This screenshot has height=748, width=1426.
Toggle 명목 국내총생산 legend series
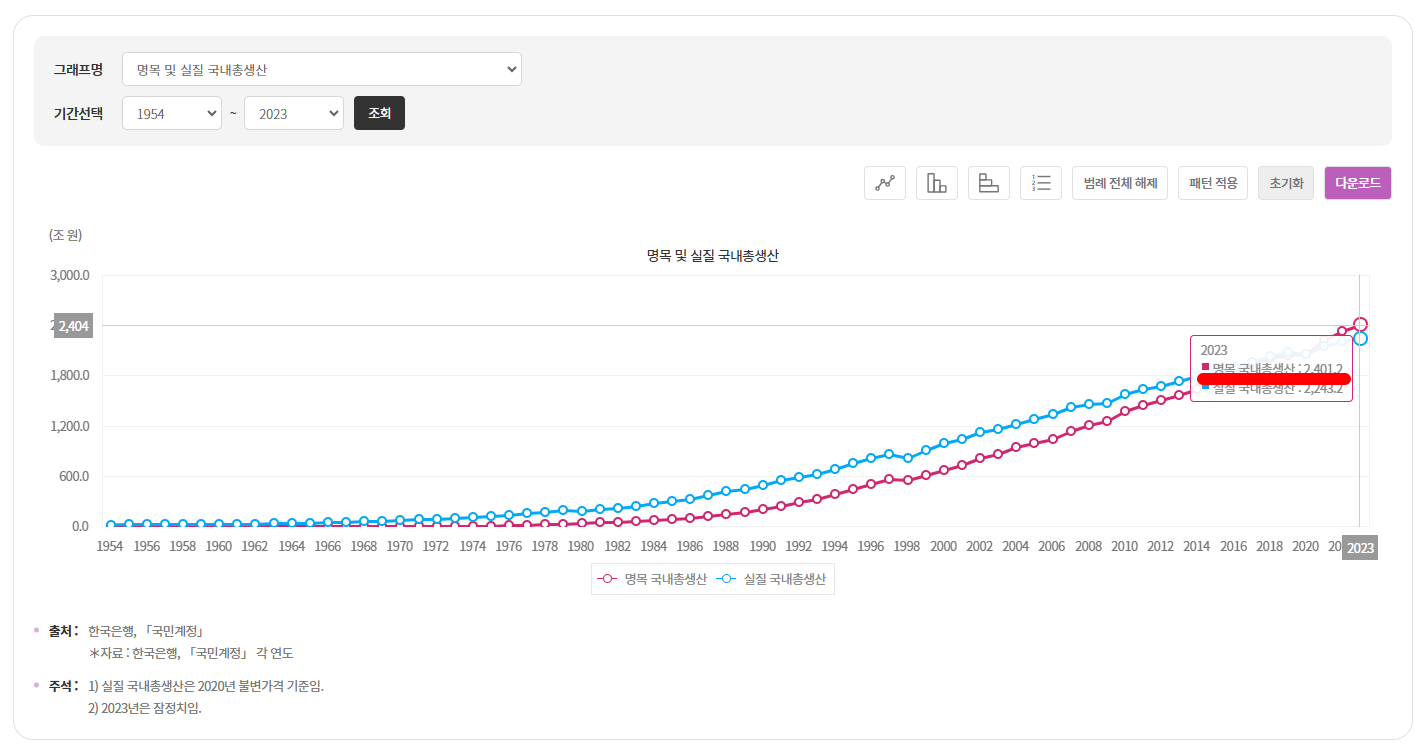(x=652, y=579)
